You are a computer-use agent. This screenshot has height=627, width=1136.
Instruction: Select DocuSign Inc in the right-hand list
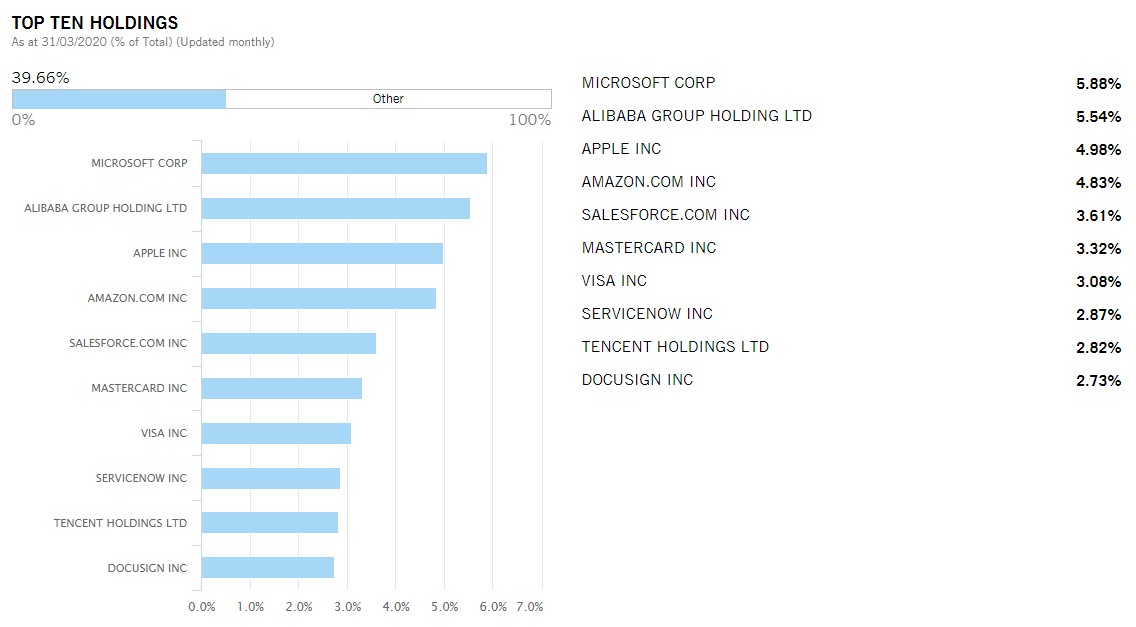coord(637,380)
